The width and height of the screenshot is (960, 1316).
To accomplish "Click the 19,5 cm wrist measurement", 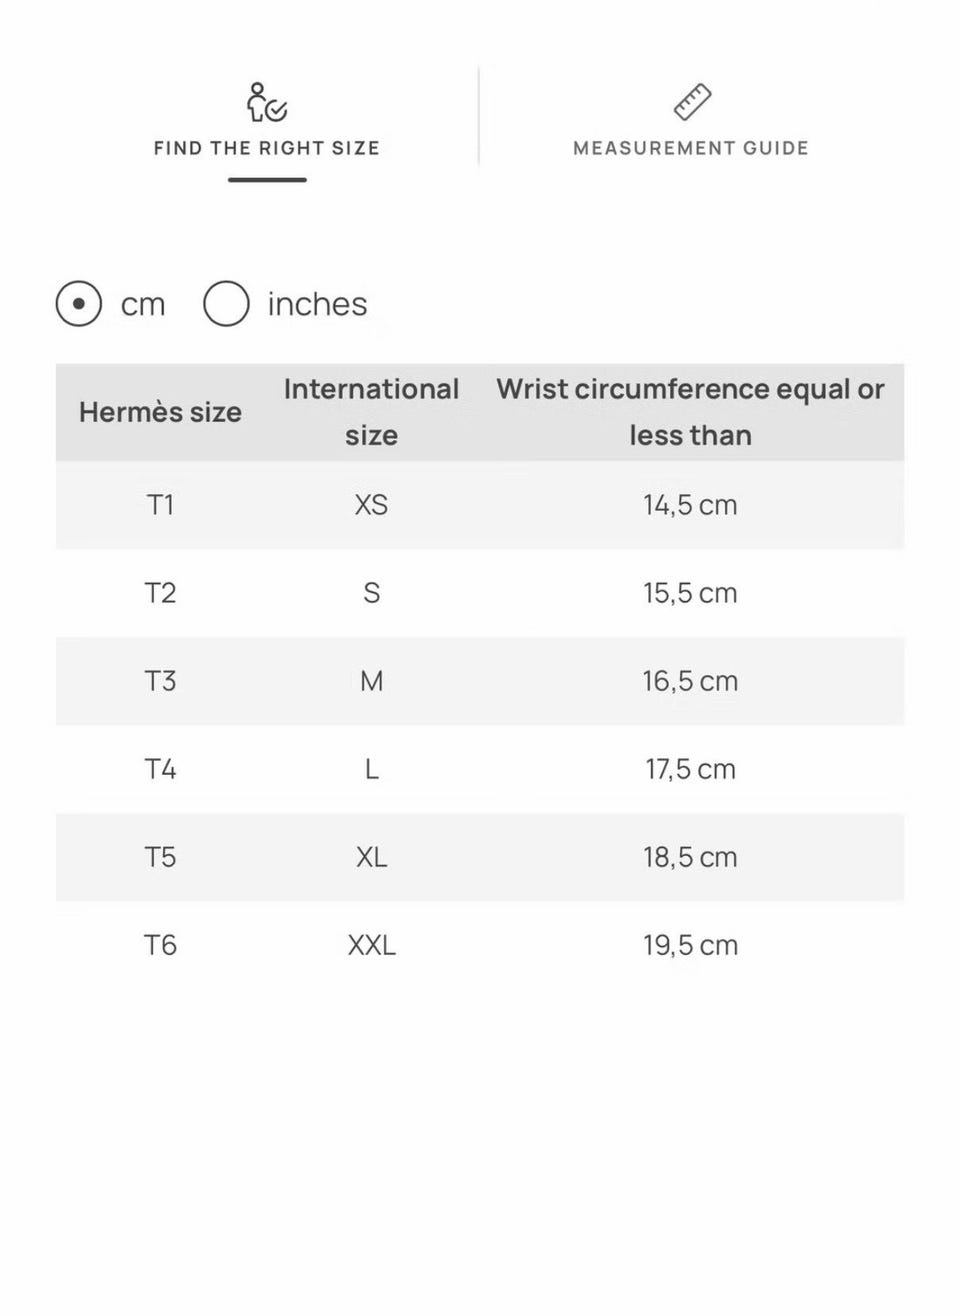I will point(690,945).
